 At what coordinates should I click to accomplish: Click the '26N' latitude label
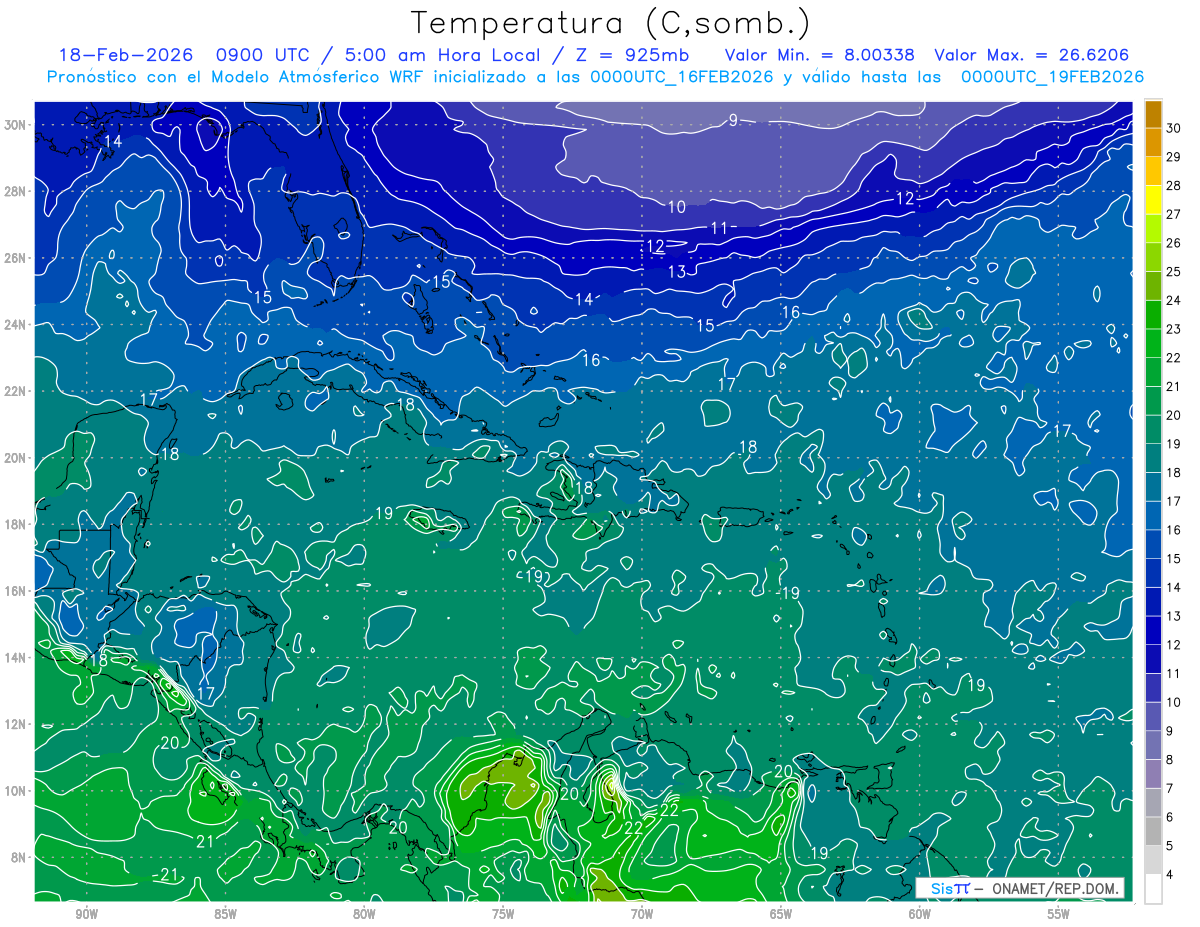coord(17,257)
